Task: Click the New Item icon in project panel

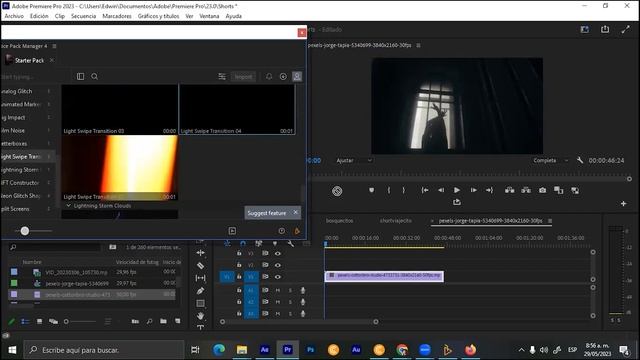Action: pyautogui.click(x=178, y=322)
